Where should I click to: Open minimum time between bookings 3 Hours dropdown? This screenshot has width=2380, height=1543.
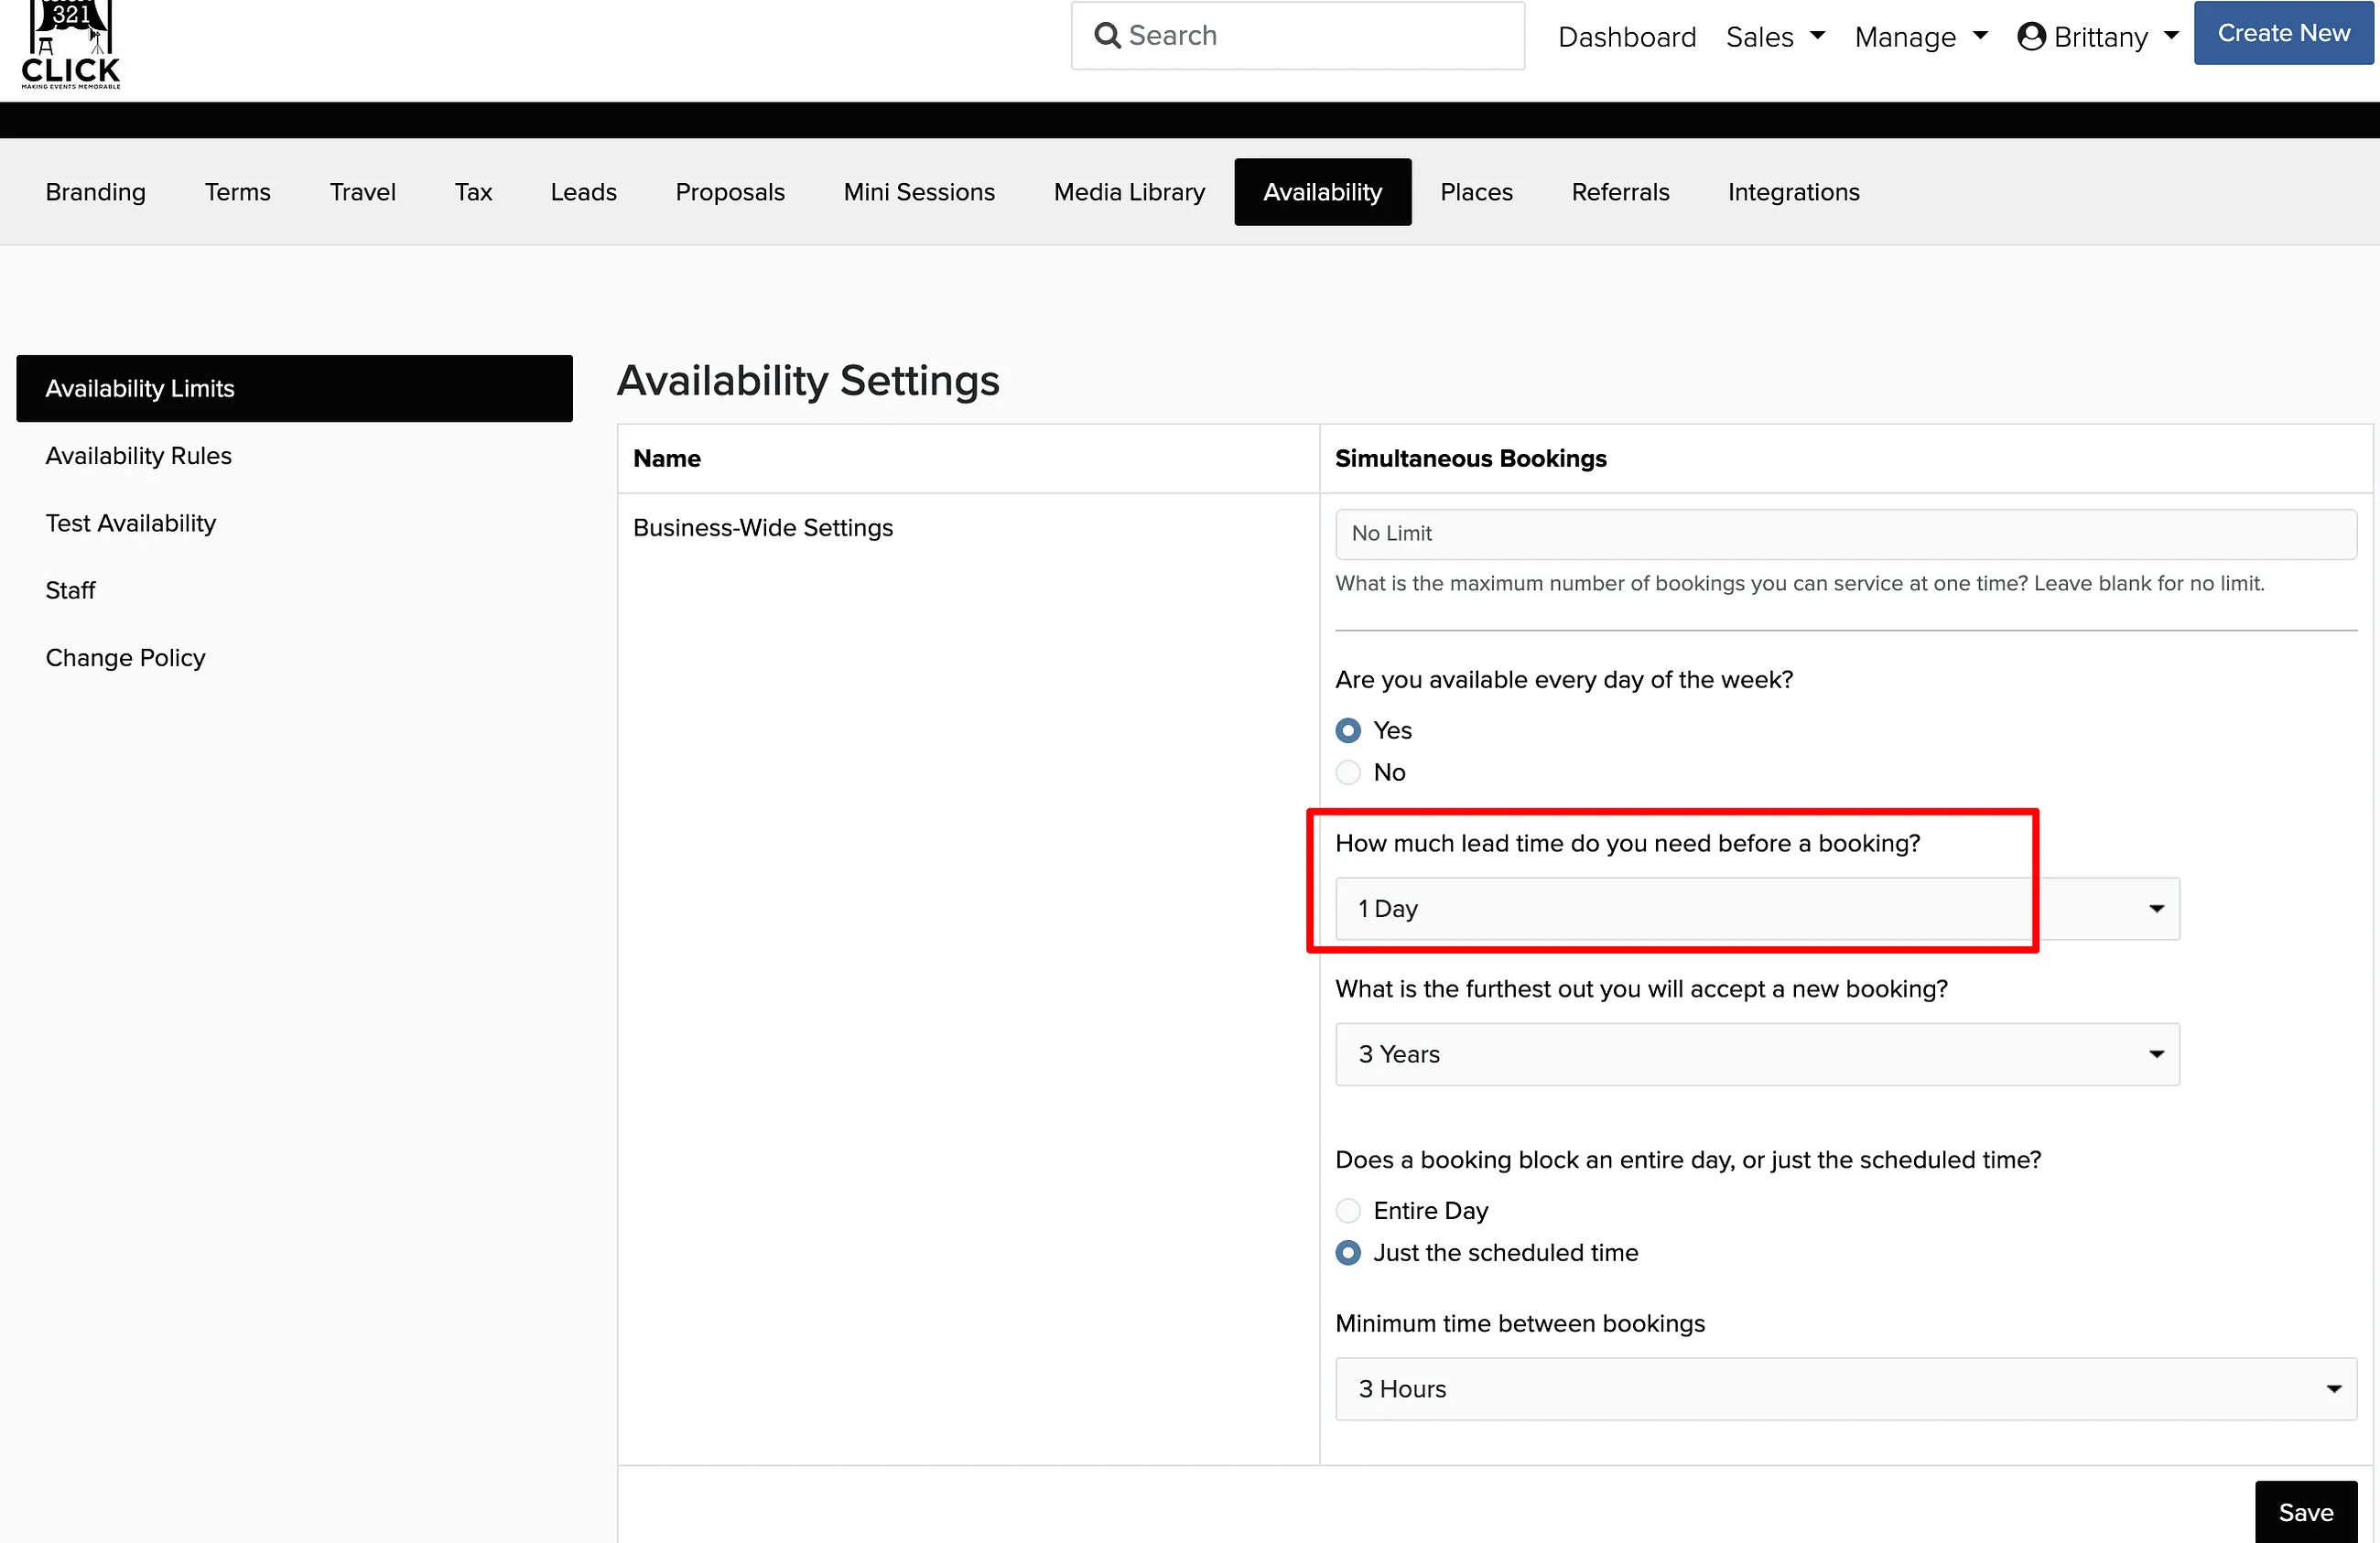pyautogui.click(x=1846, y=1389)
